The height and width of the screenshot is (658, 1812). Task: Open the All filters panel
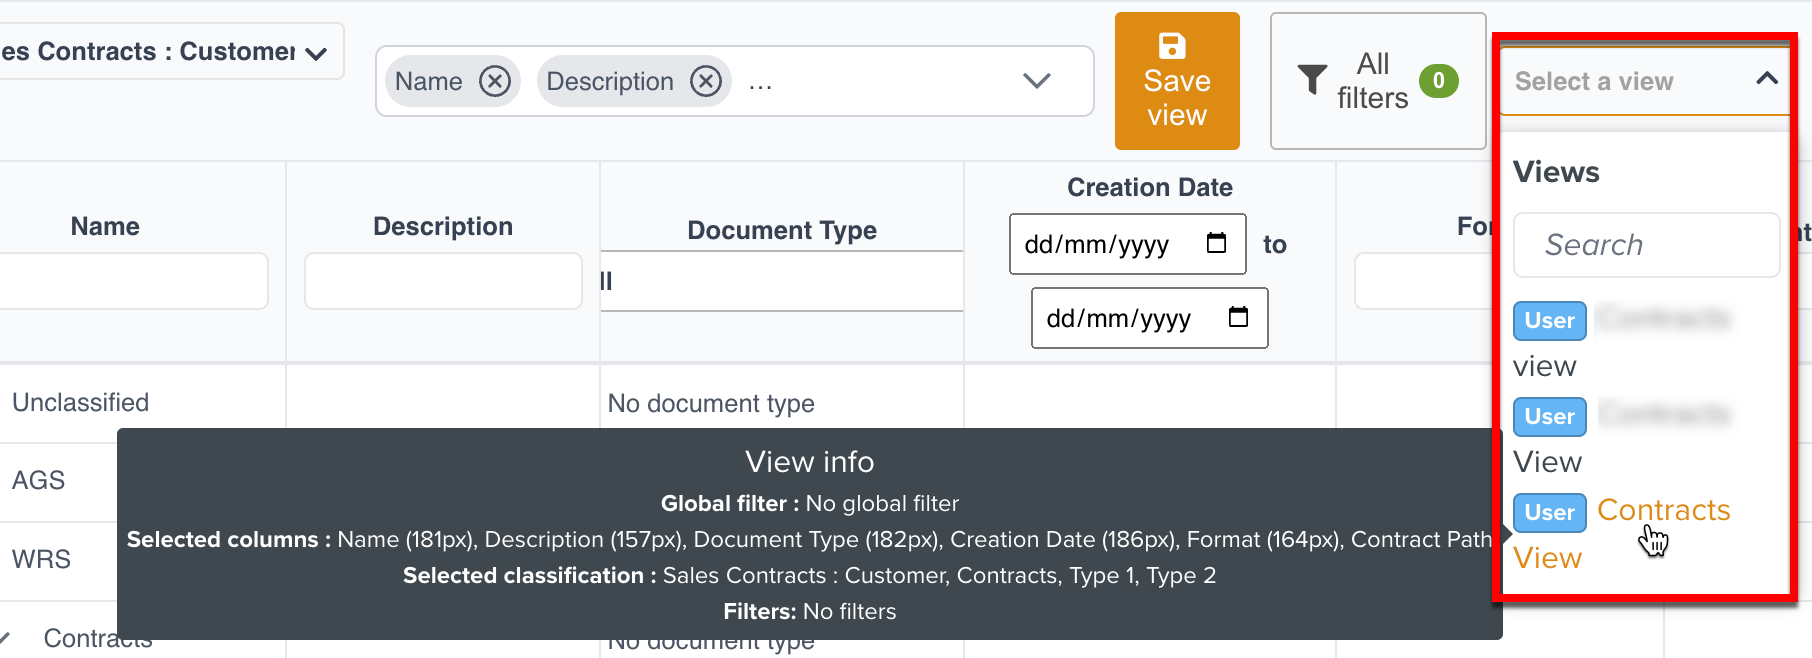coord(1378,81)
